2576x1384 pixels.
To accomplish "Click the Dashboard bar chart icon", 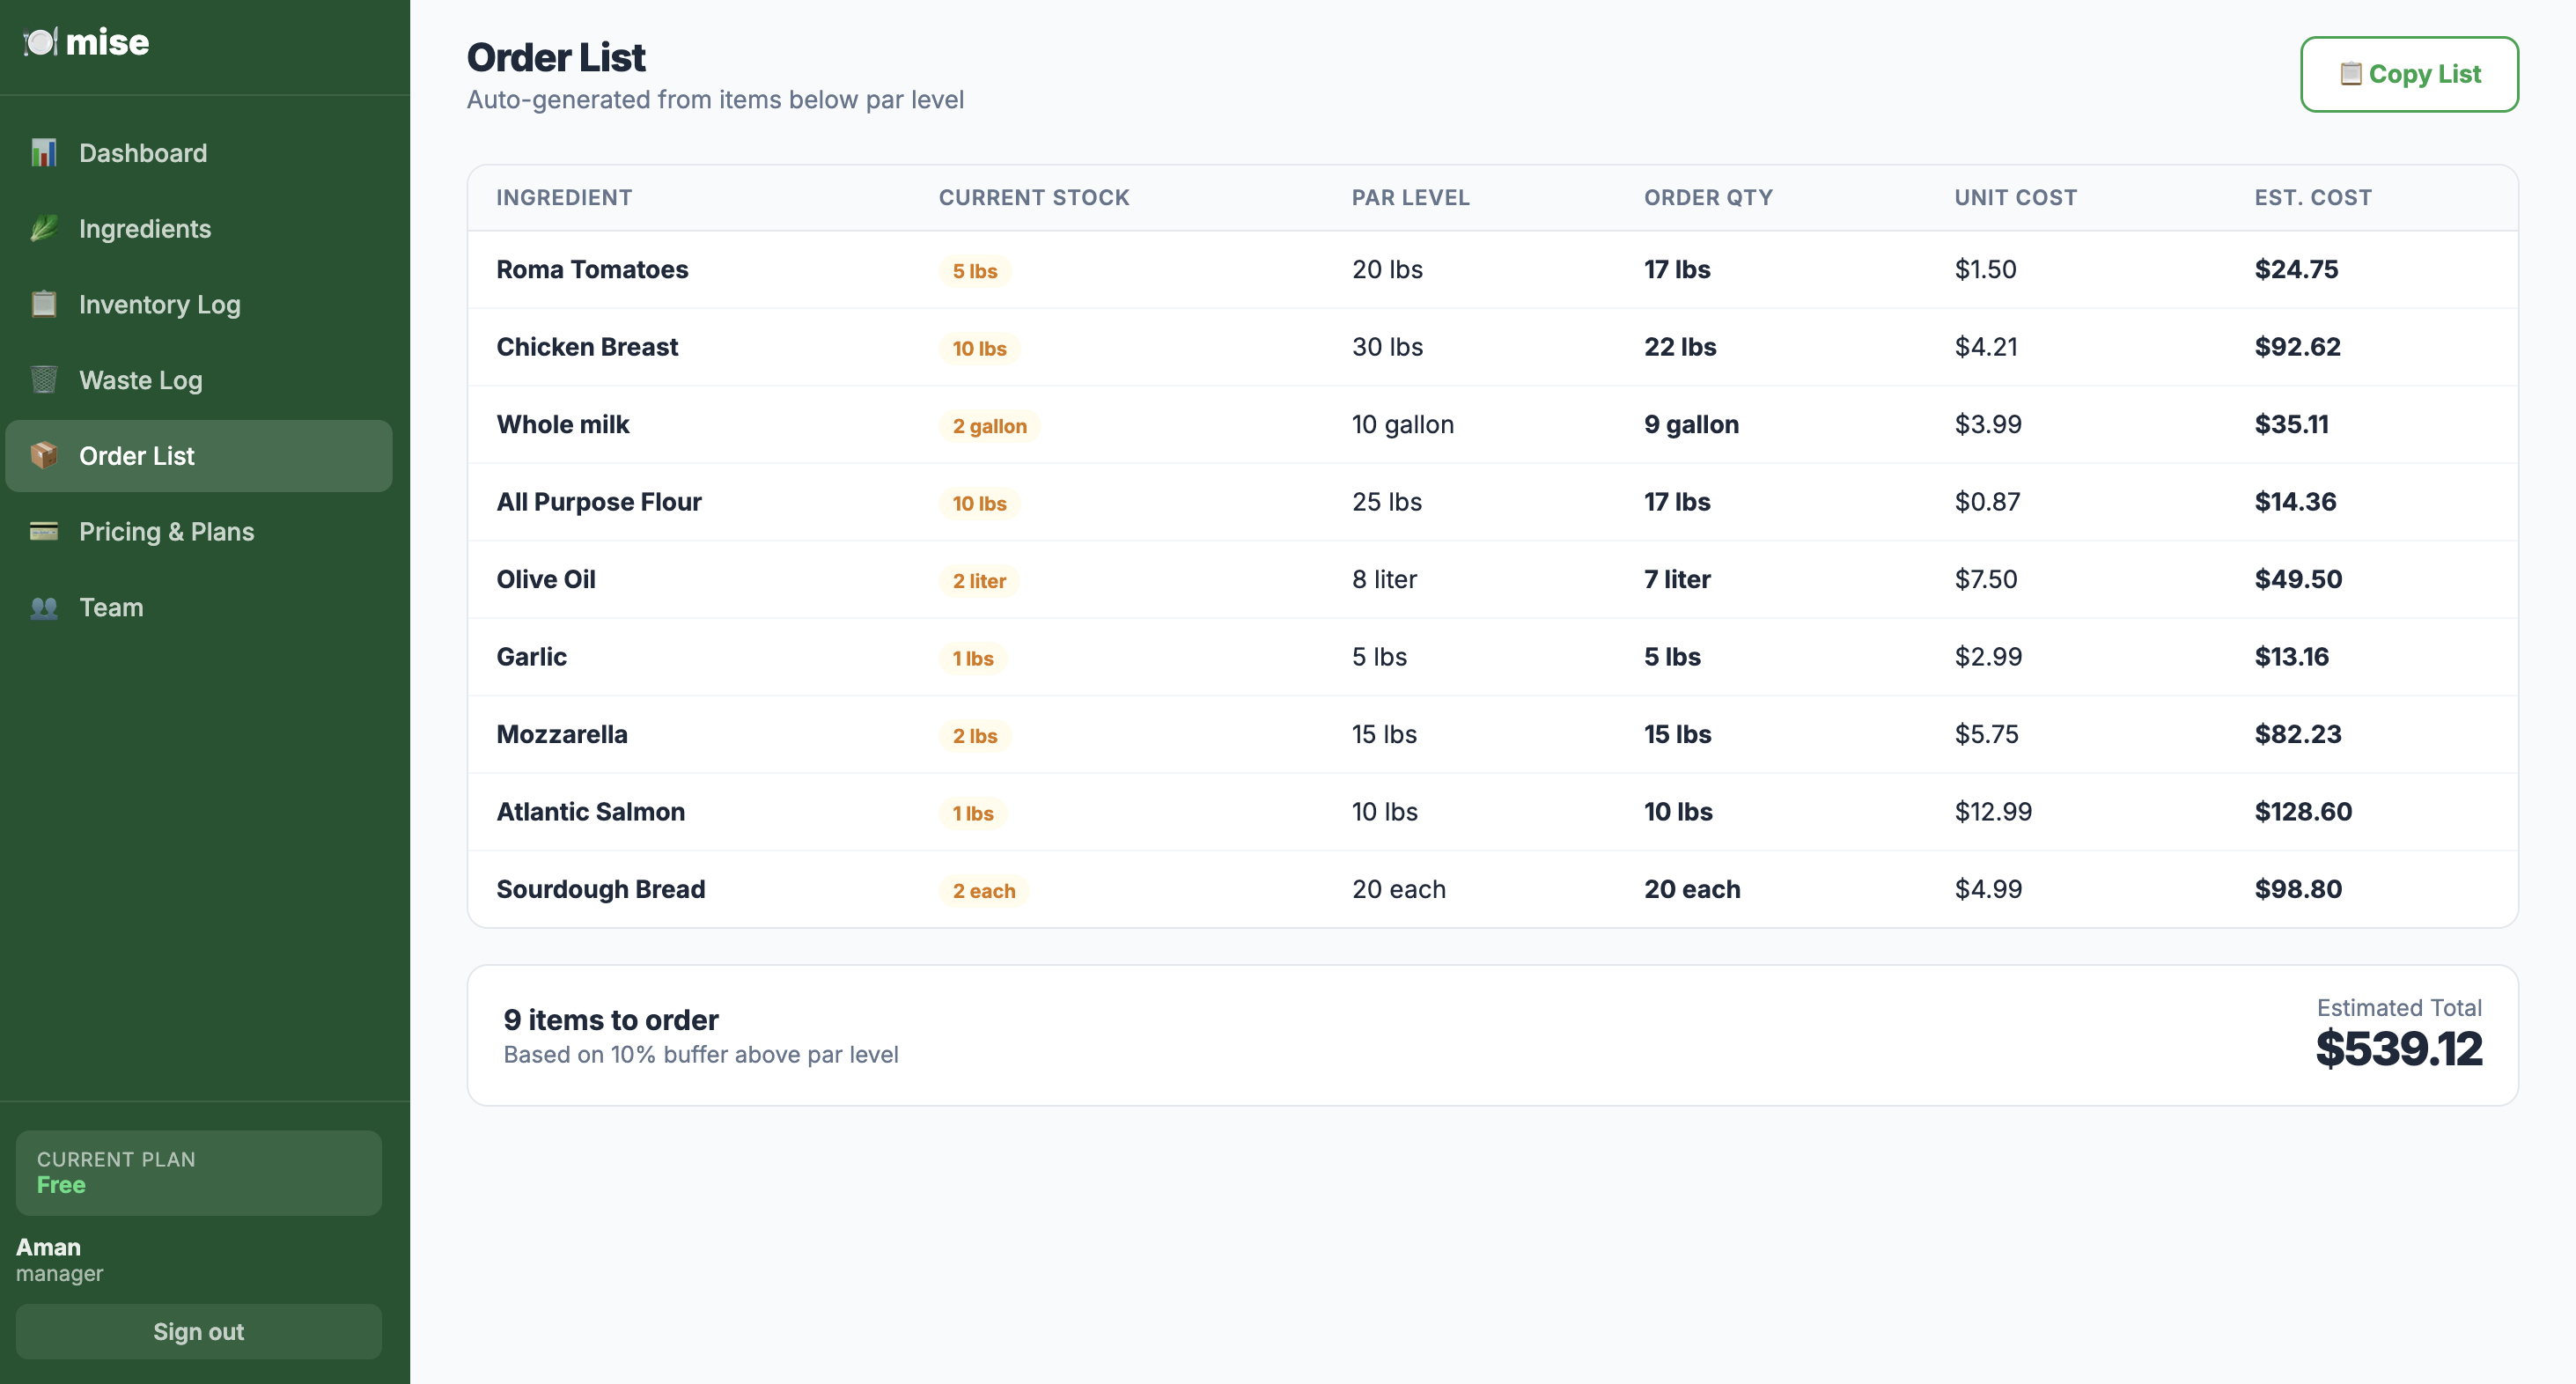I will pyautogui.click(x=43, y=153).
